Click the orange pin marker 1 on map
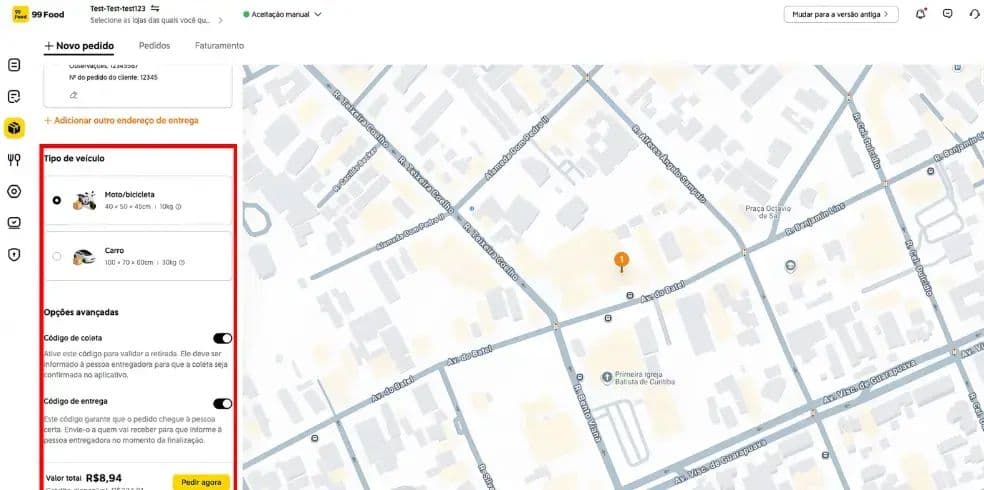This screenshot has height=490, width=984. click(x=621, y=262)
